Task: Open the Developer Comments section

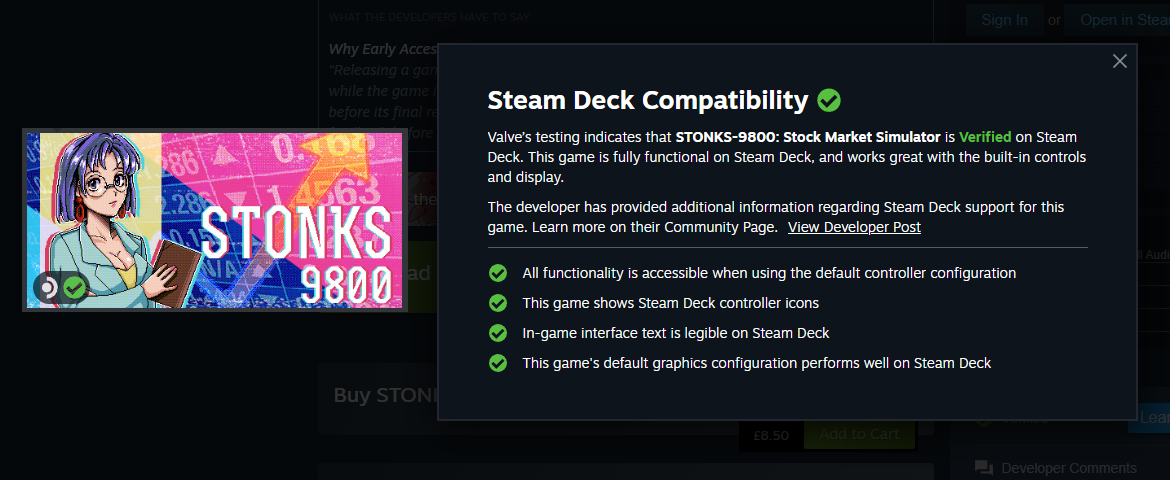Action: point(1069,468)
